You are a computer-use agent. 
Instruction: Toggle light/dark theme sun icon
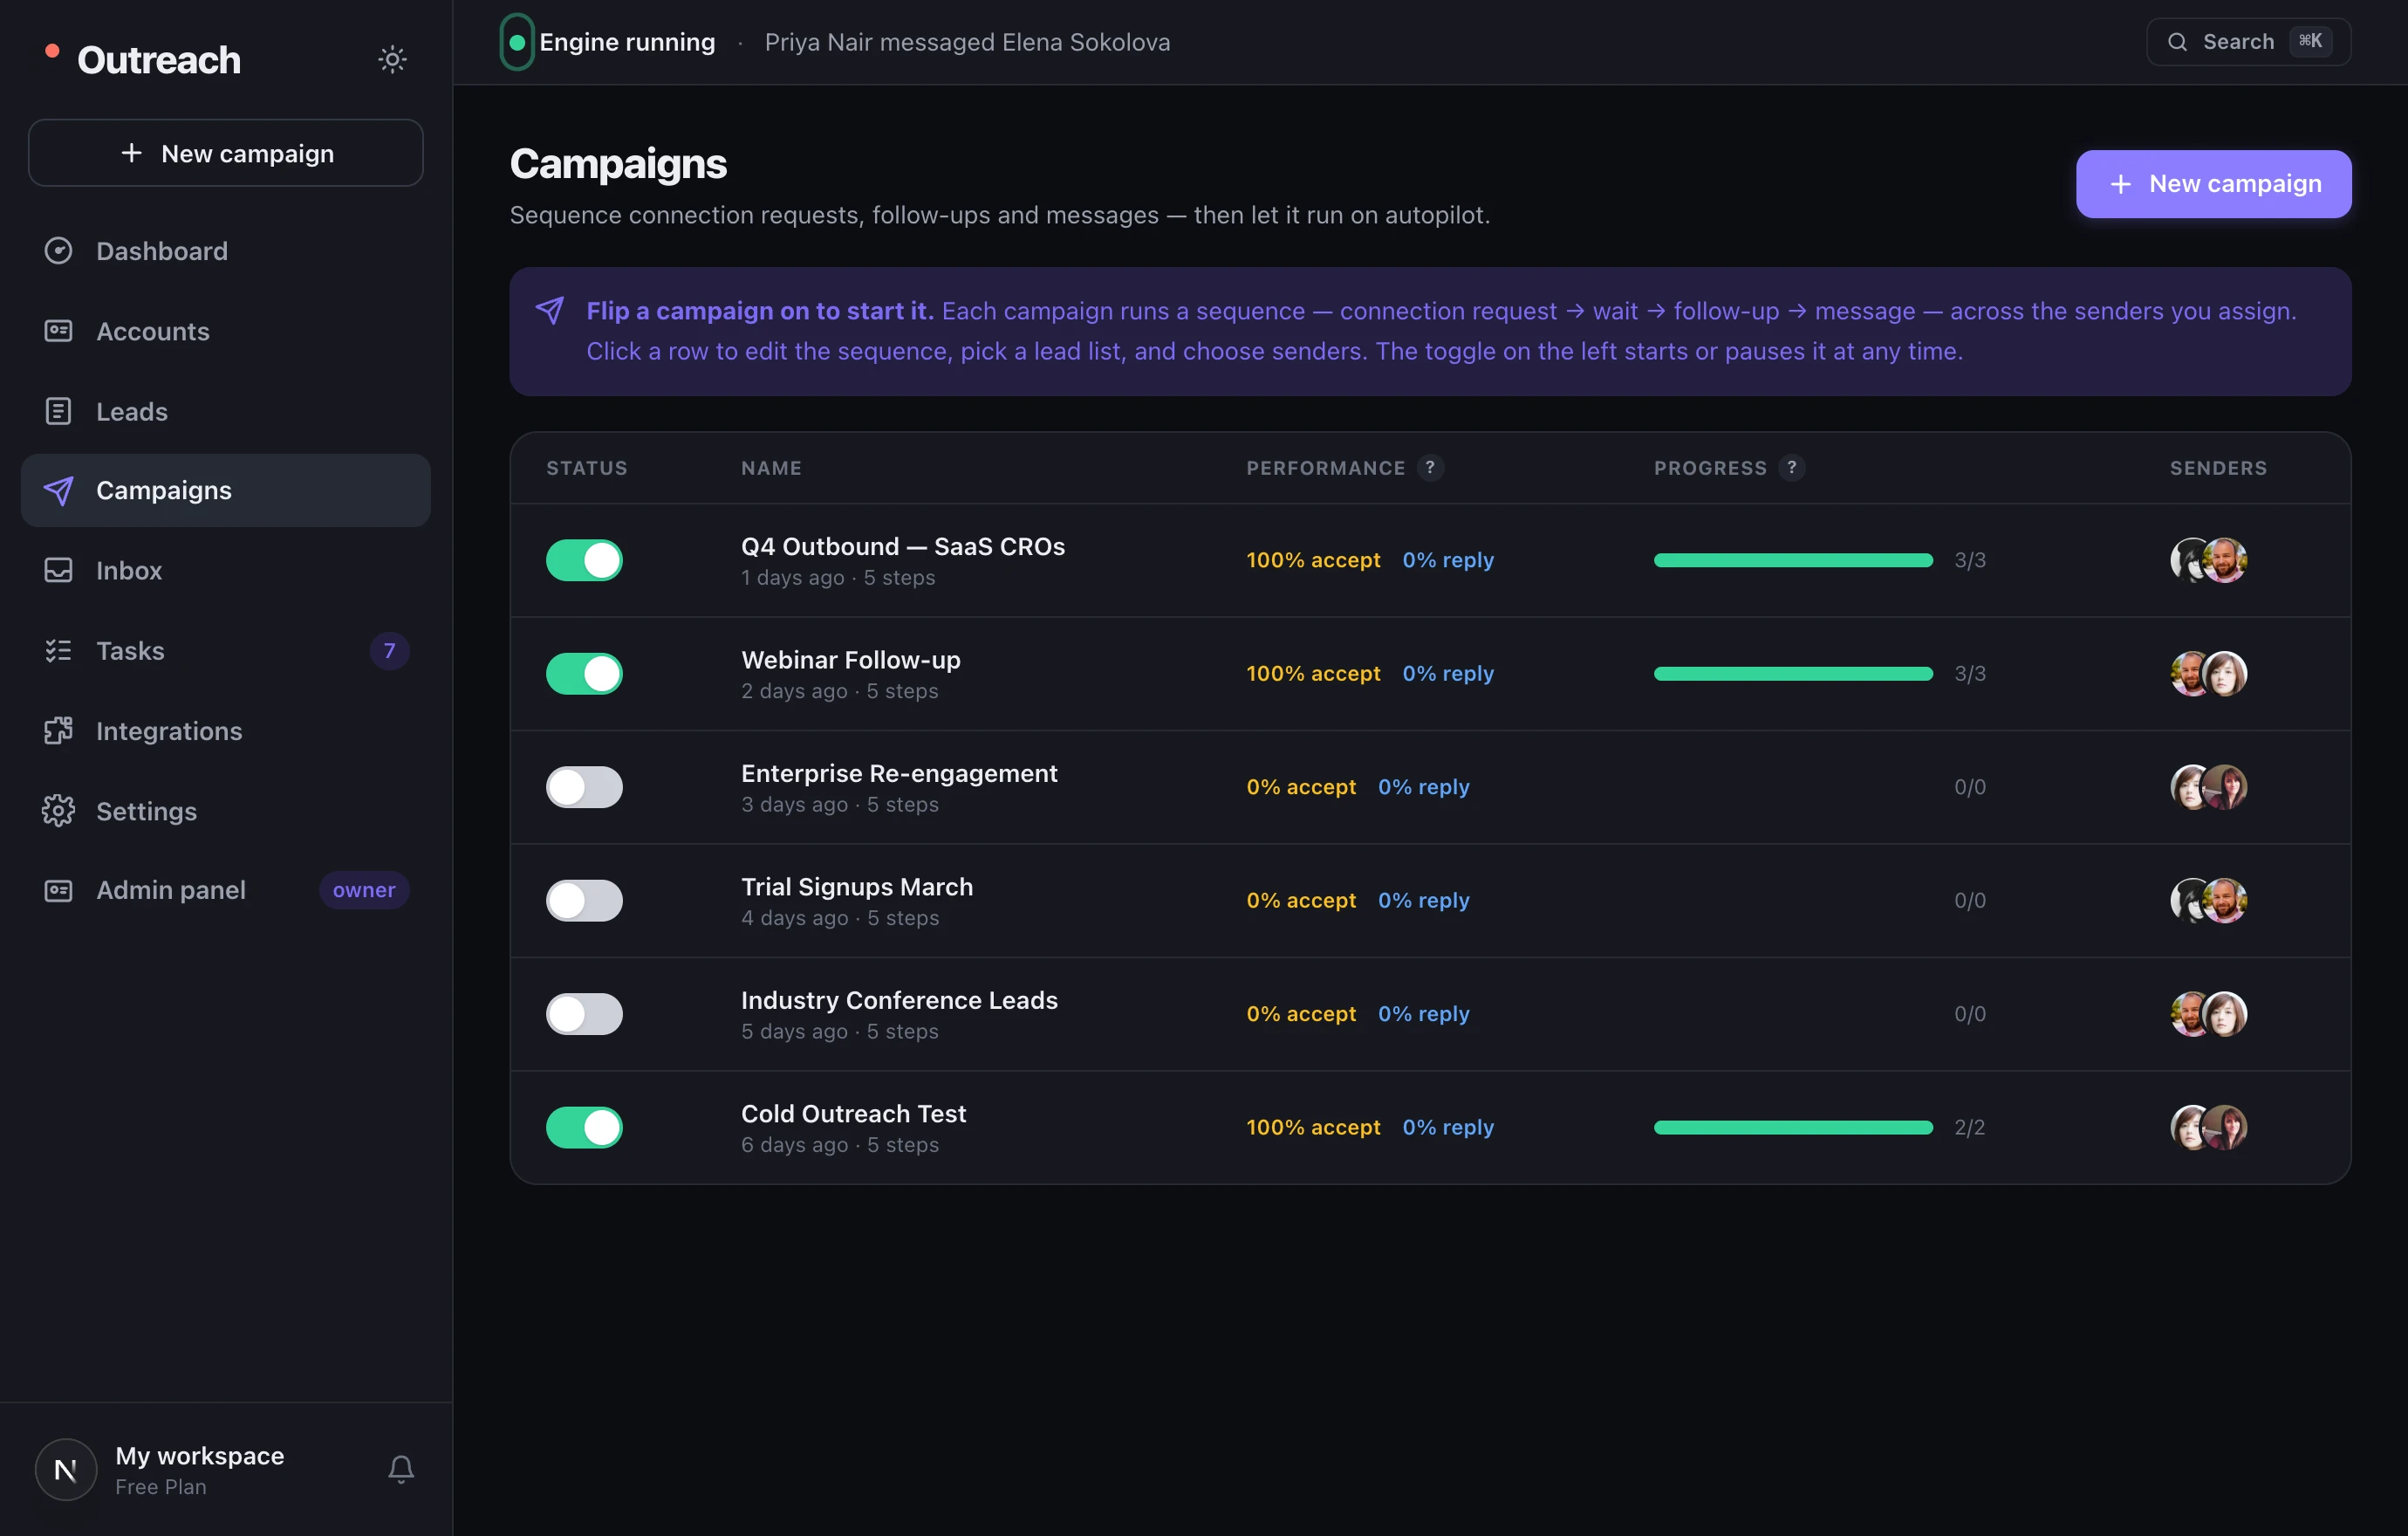click(392, 59)
